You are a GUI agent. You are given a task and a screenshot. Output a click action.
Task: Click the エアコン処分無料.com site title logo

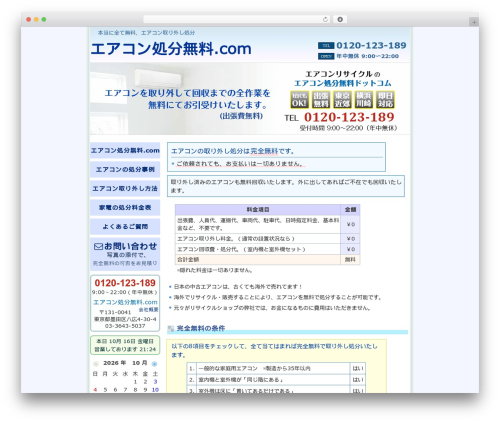pos(171,49)
